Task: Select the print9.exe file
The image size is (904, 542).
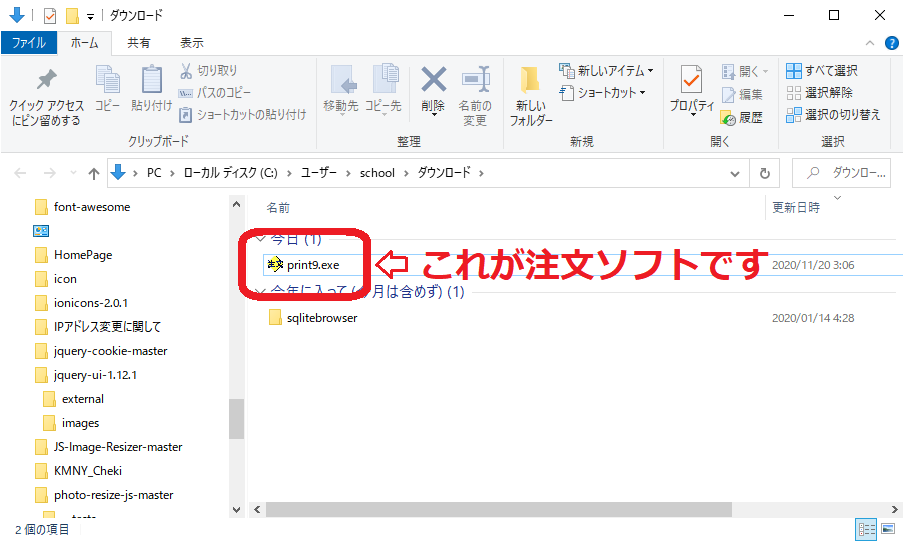Action: tap(312, 265)
